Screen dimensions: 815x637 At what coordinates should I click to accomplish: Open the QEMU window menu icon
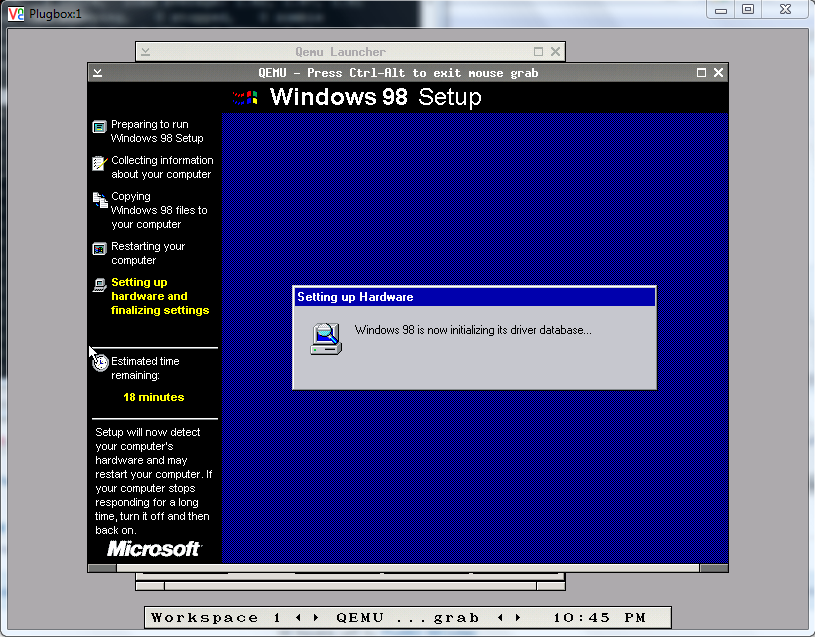98,73
